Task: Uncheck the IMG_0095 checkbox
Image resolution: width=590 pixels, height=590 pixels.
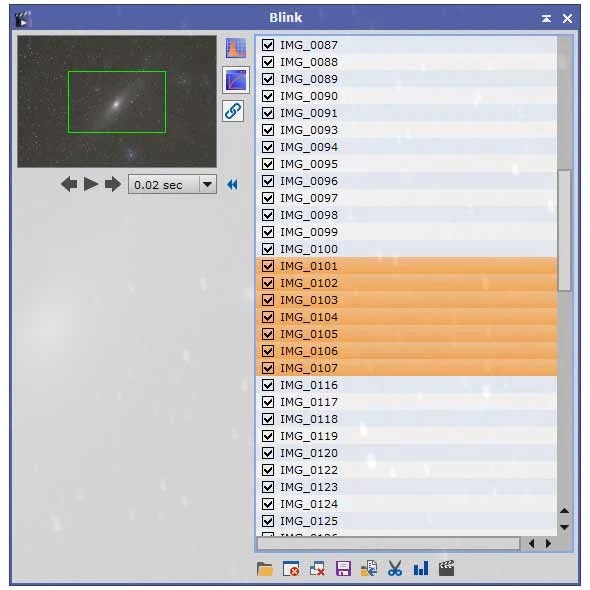Action: coord(268,164)
